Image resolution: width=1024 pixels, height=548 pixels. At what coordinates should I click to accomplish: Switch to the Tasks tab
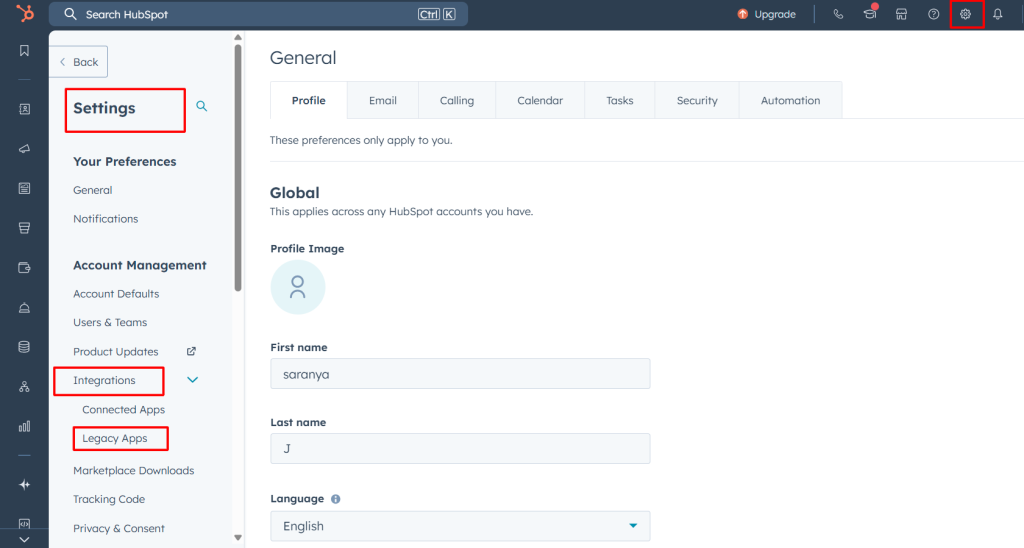click(x=620, y=101)
